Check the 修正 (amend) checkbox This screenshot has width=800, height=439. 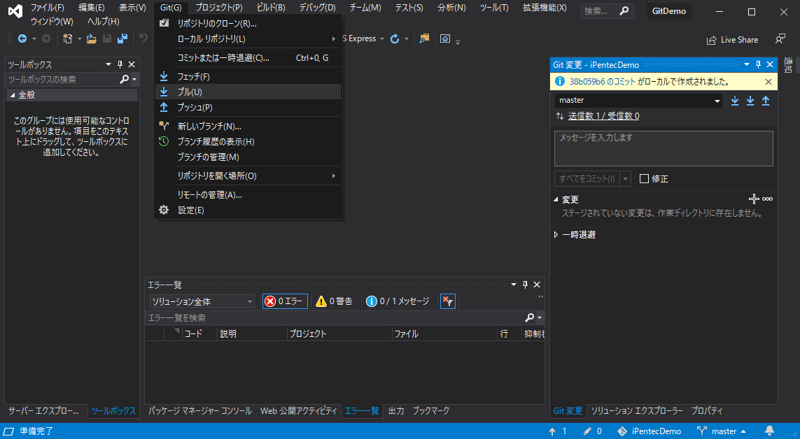coord(644,179)
